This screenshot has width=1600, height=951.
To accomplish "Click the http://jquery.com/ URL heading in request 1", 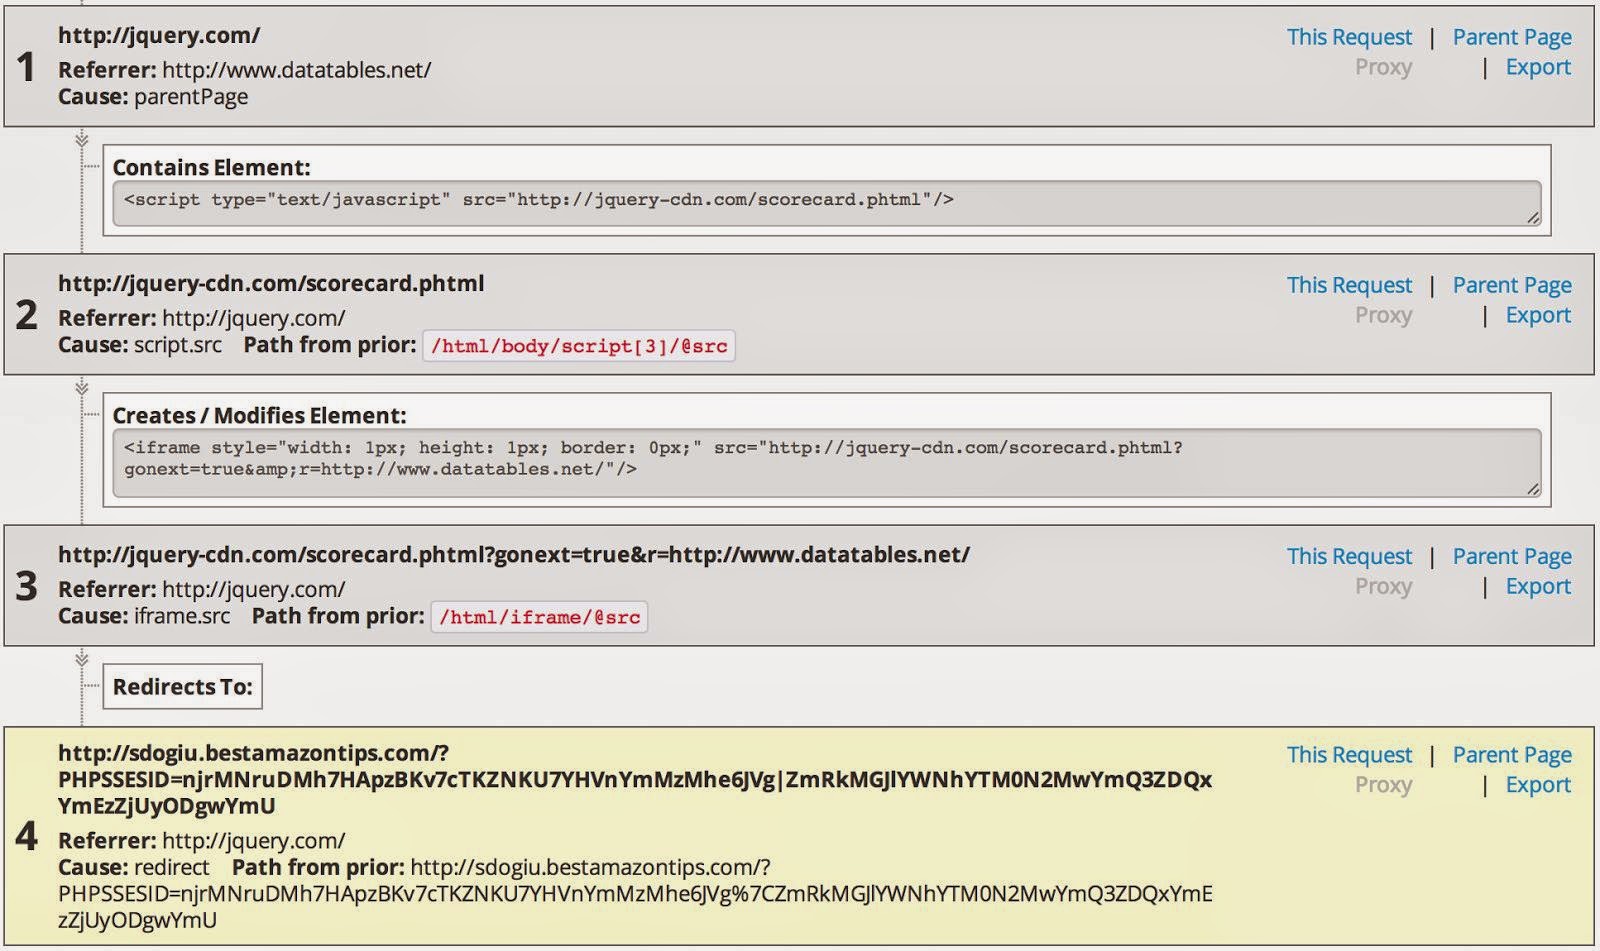I will (159, 35).
